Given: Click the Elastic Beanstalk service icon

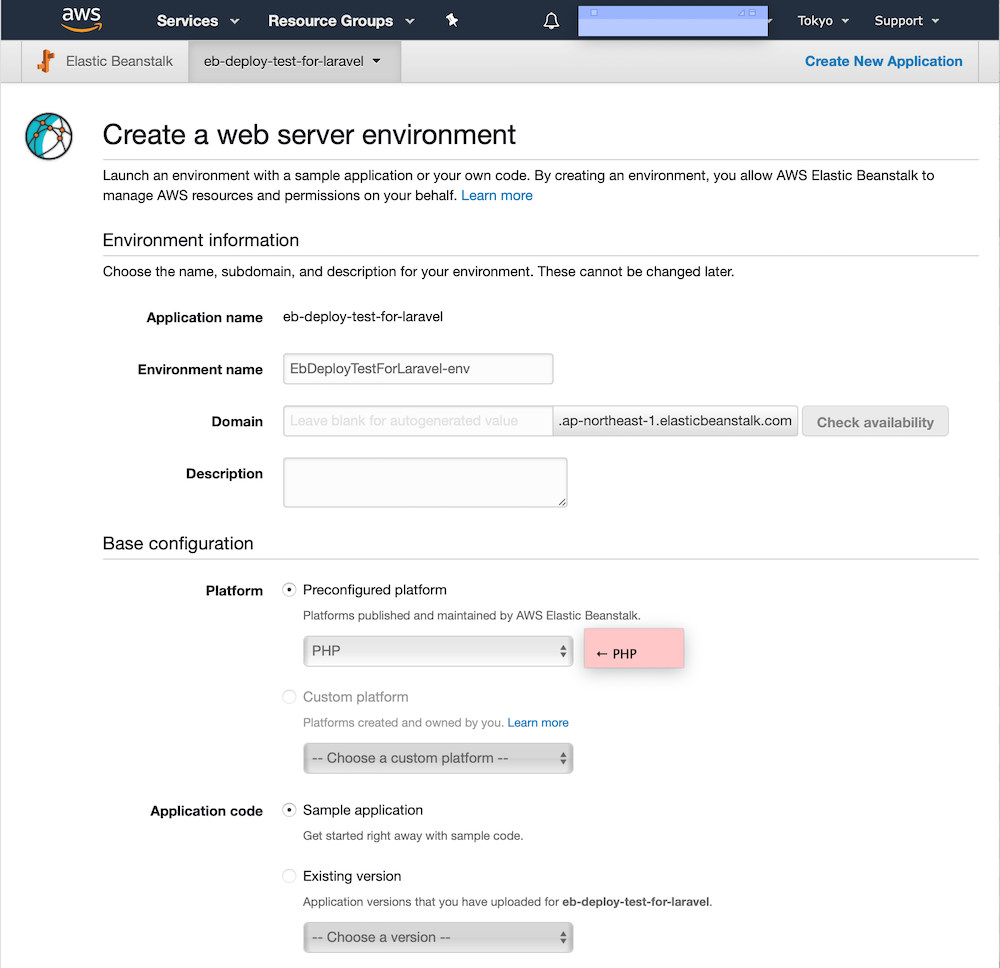Looking at the screenshot, I should click(45, 61).
